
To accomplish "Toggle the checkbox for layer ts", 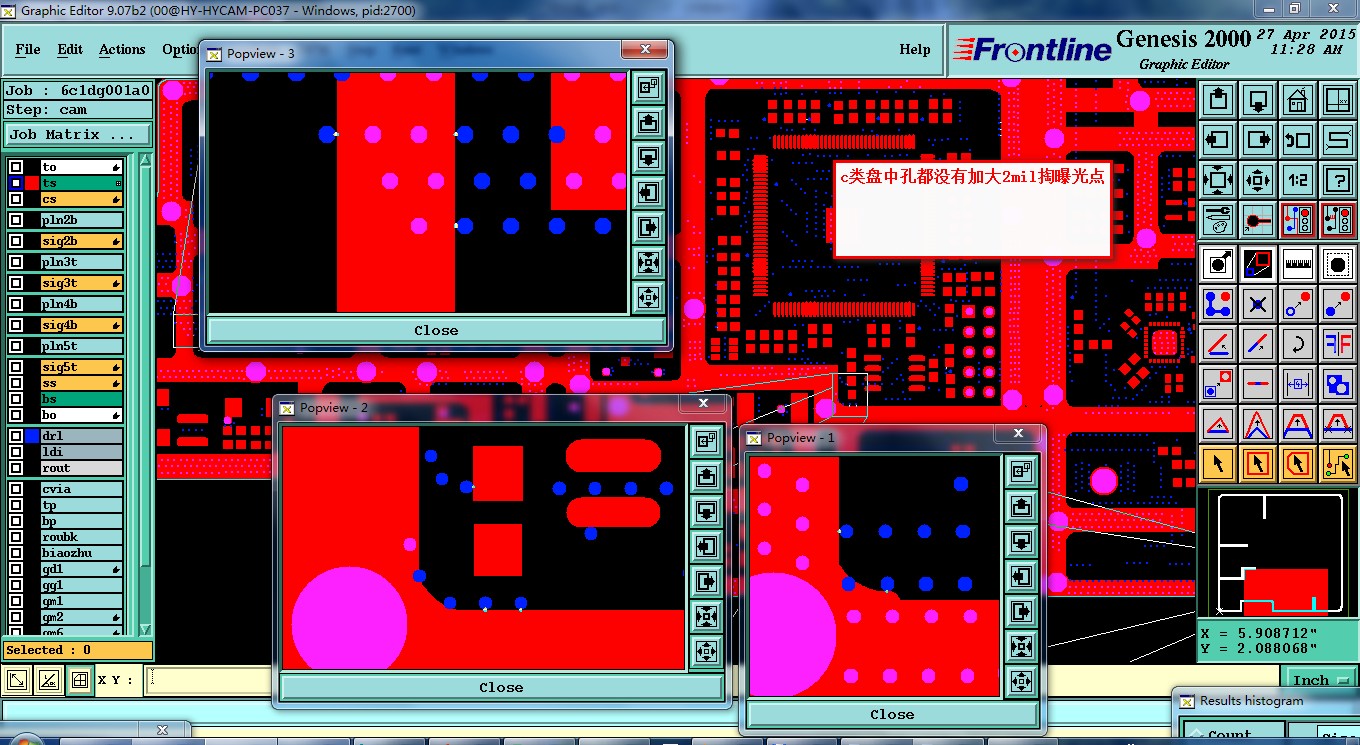I will [16, 183].
